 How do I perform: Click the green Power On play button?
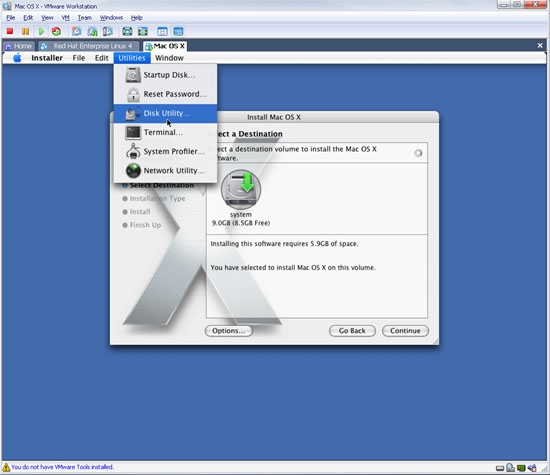tap(41, 32)
